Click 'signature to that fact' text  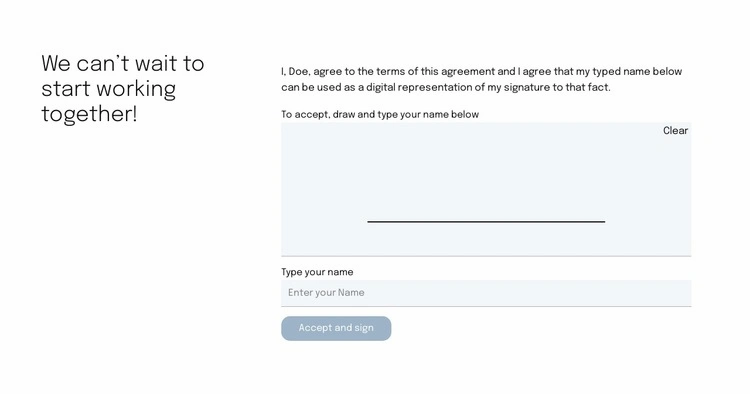coord(557,88)
